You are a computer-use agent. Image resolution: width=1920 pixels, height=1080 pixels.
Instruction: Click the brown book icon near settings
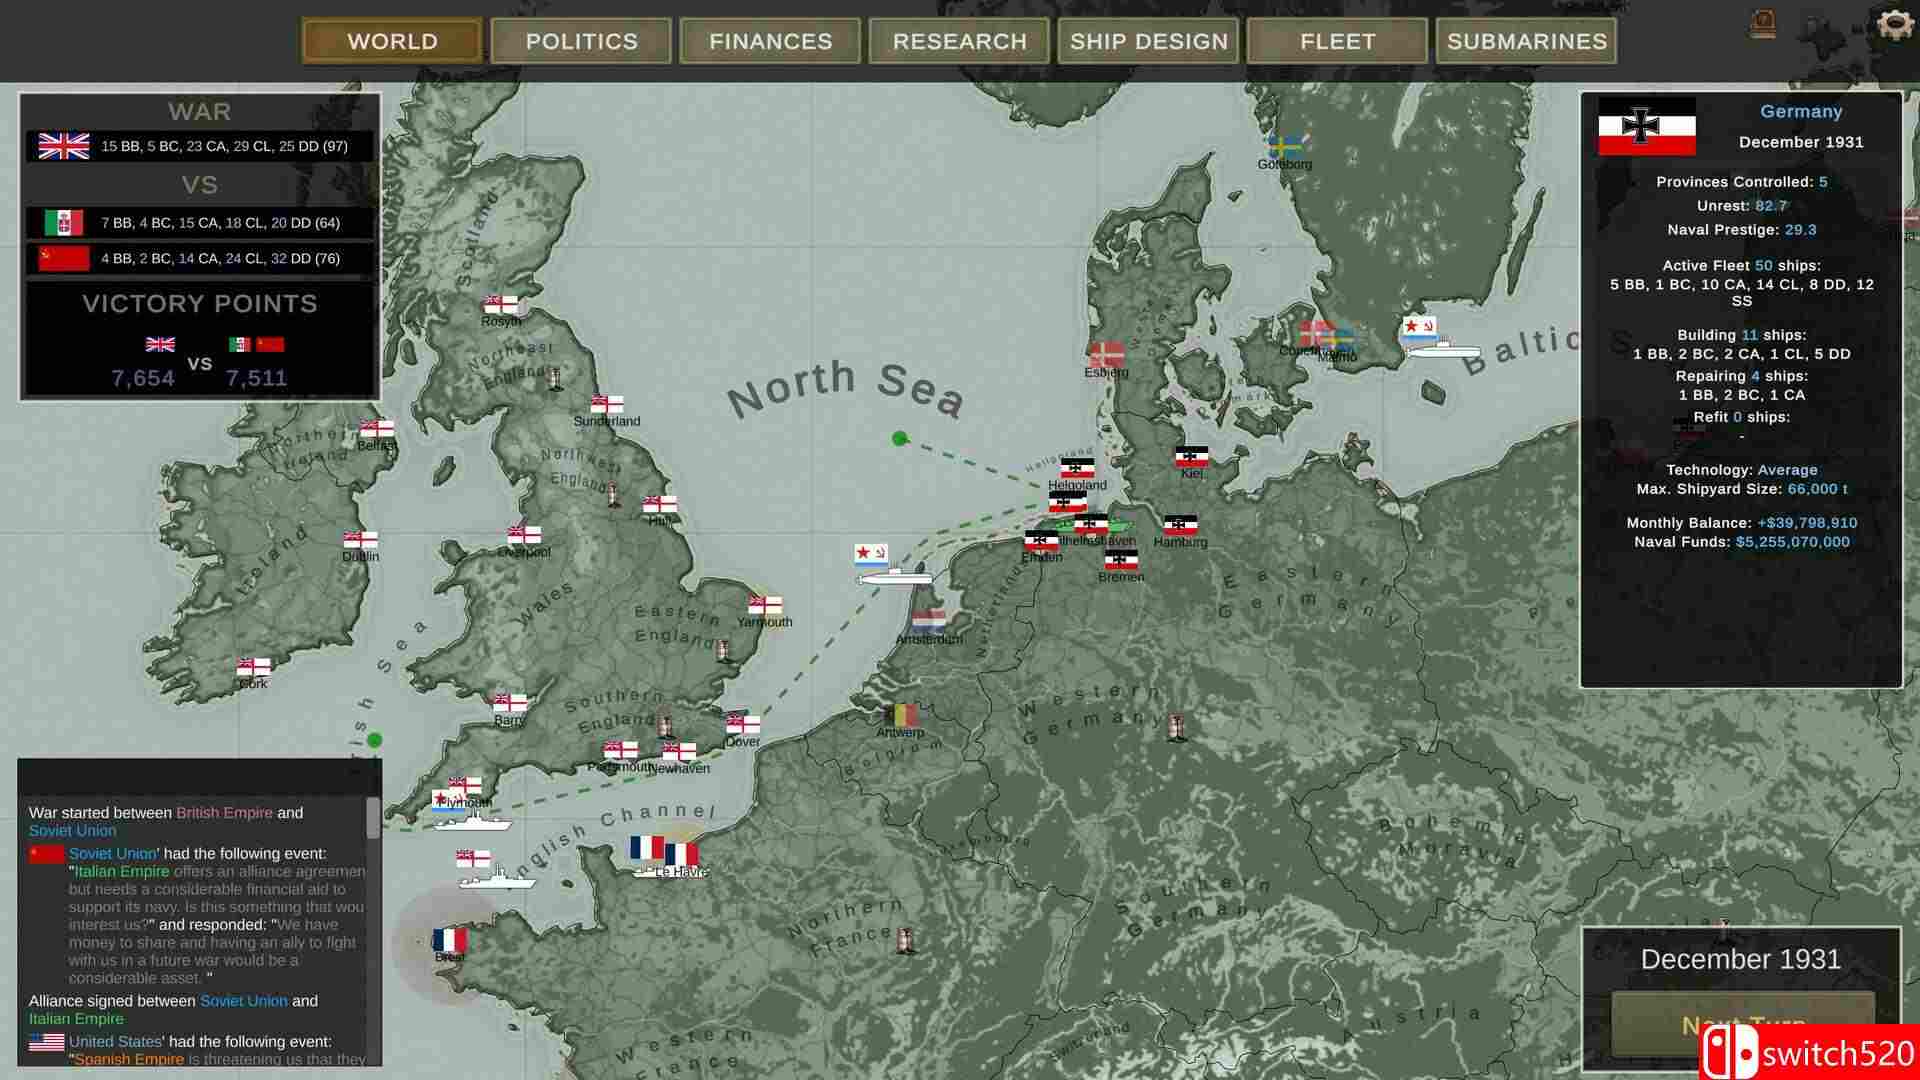tap(1763, 24)
